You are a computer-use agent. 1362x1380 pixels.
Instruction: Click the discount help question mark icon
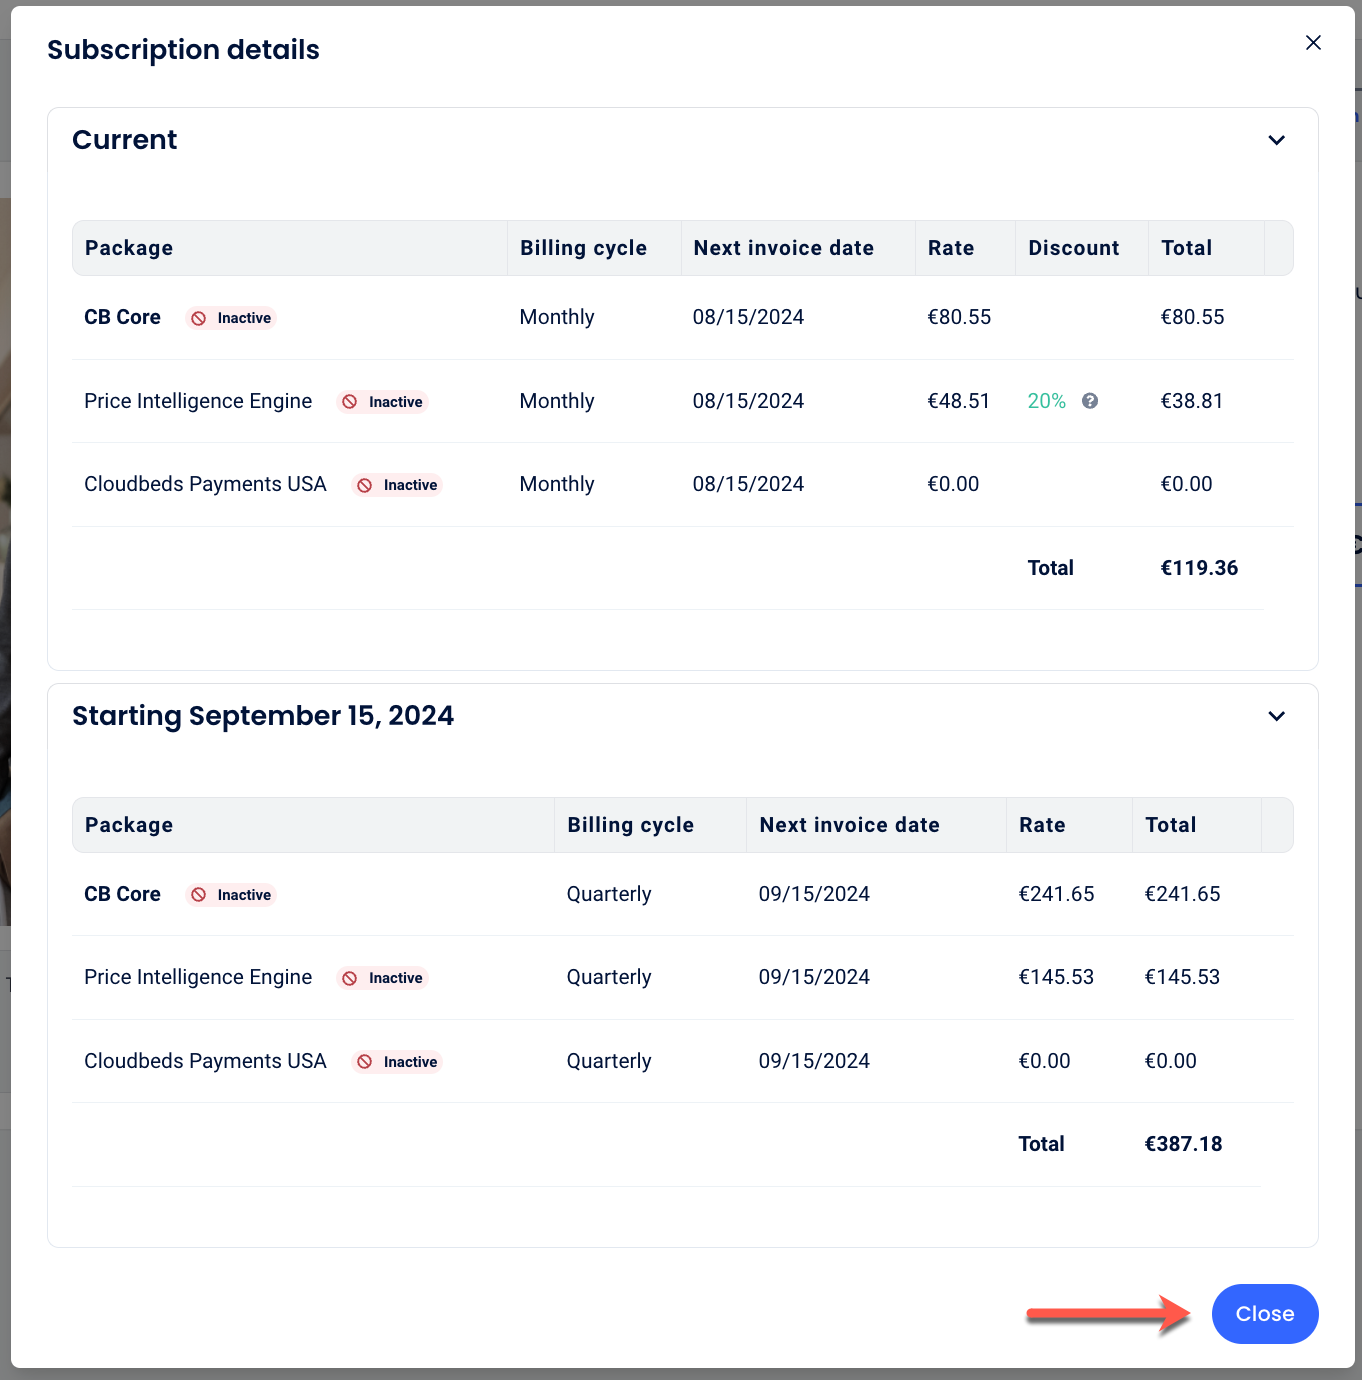[x=1090, y=401]
